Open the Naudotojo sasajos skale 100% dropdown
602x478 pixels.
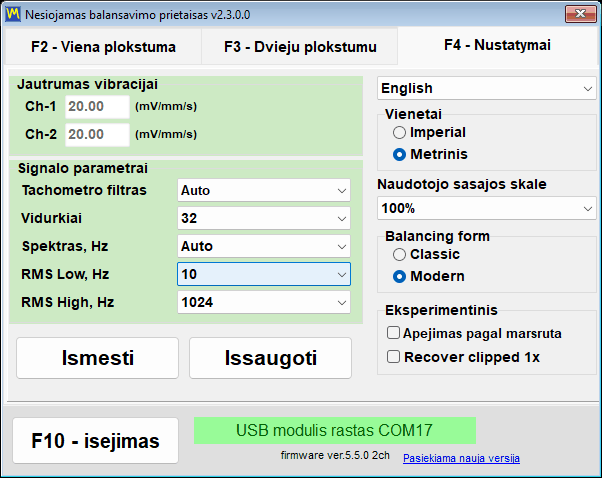click(487, 208)
